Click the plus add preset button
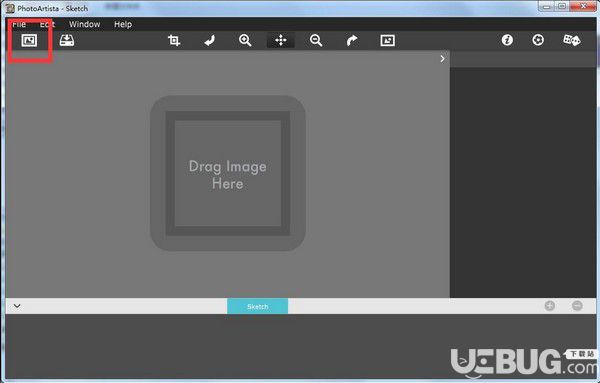The width and height of the screenshot is (600, 383). (549, 306)
